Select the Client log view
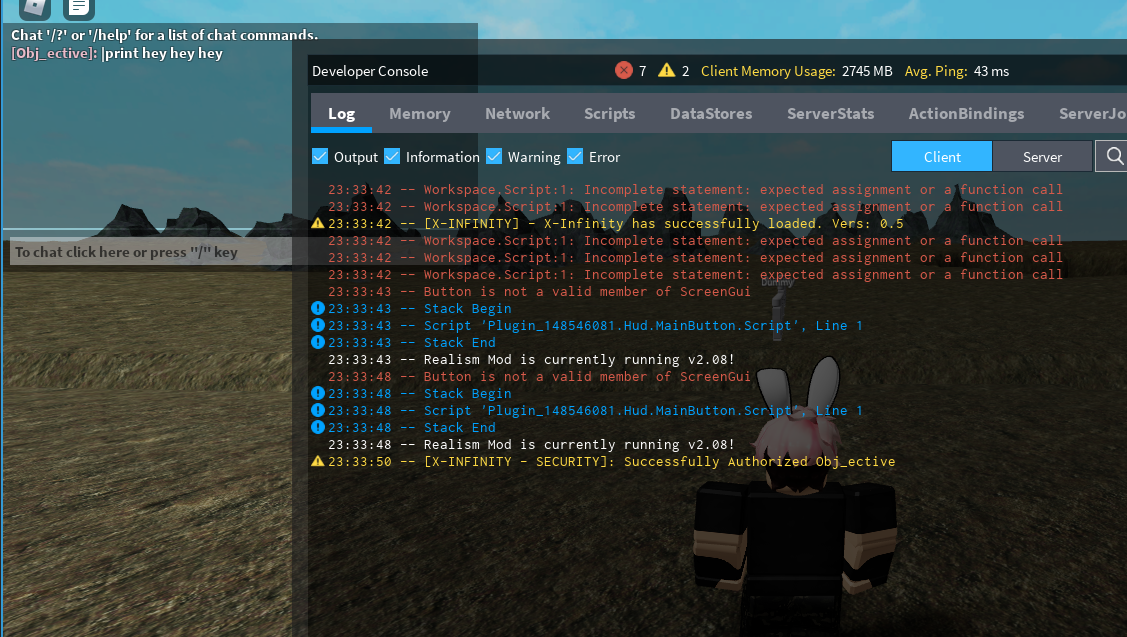The image size is (1127, 637). (x=941, y=156)
